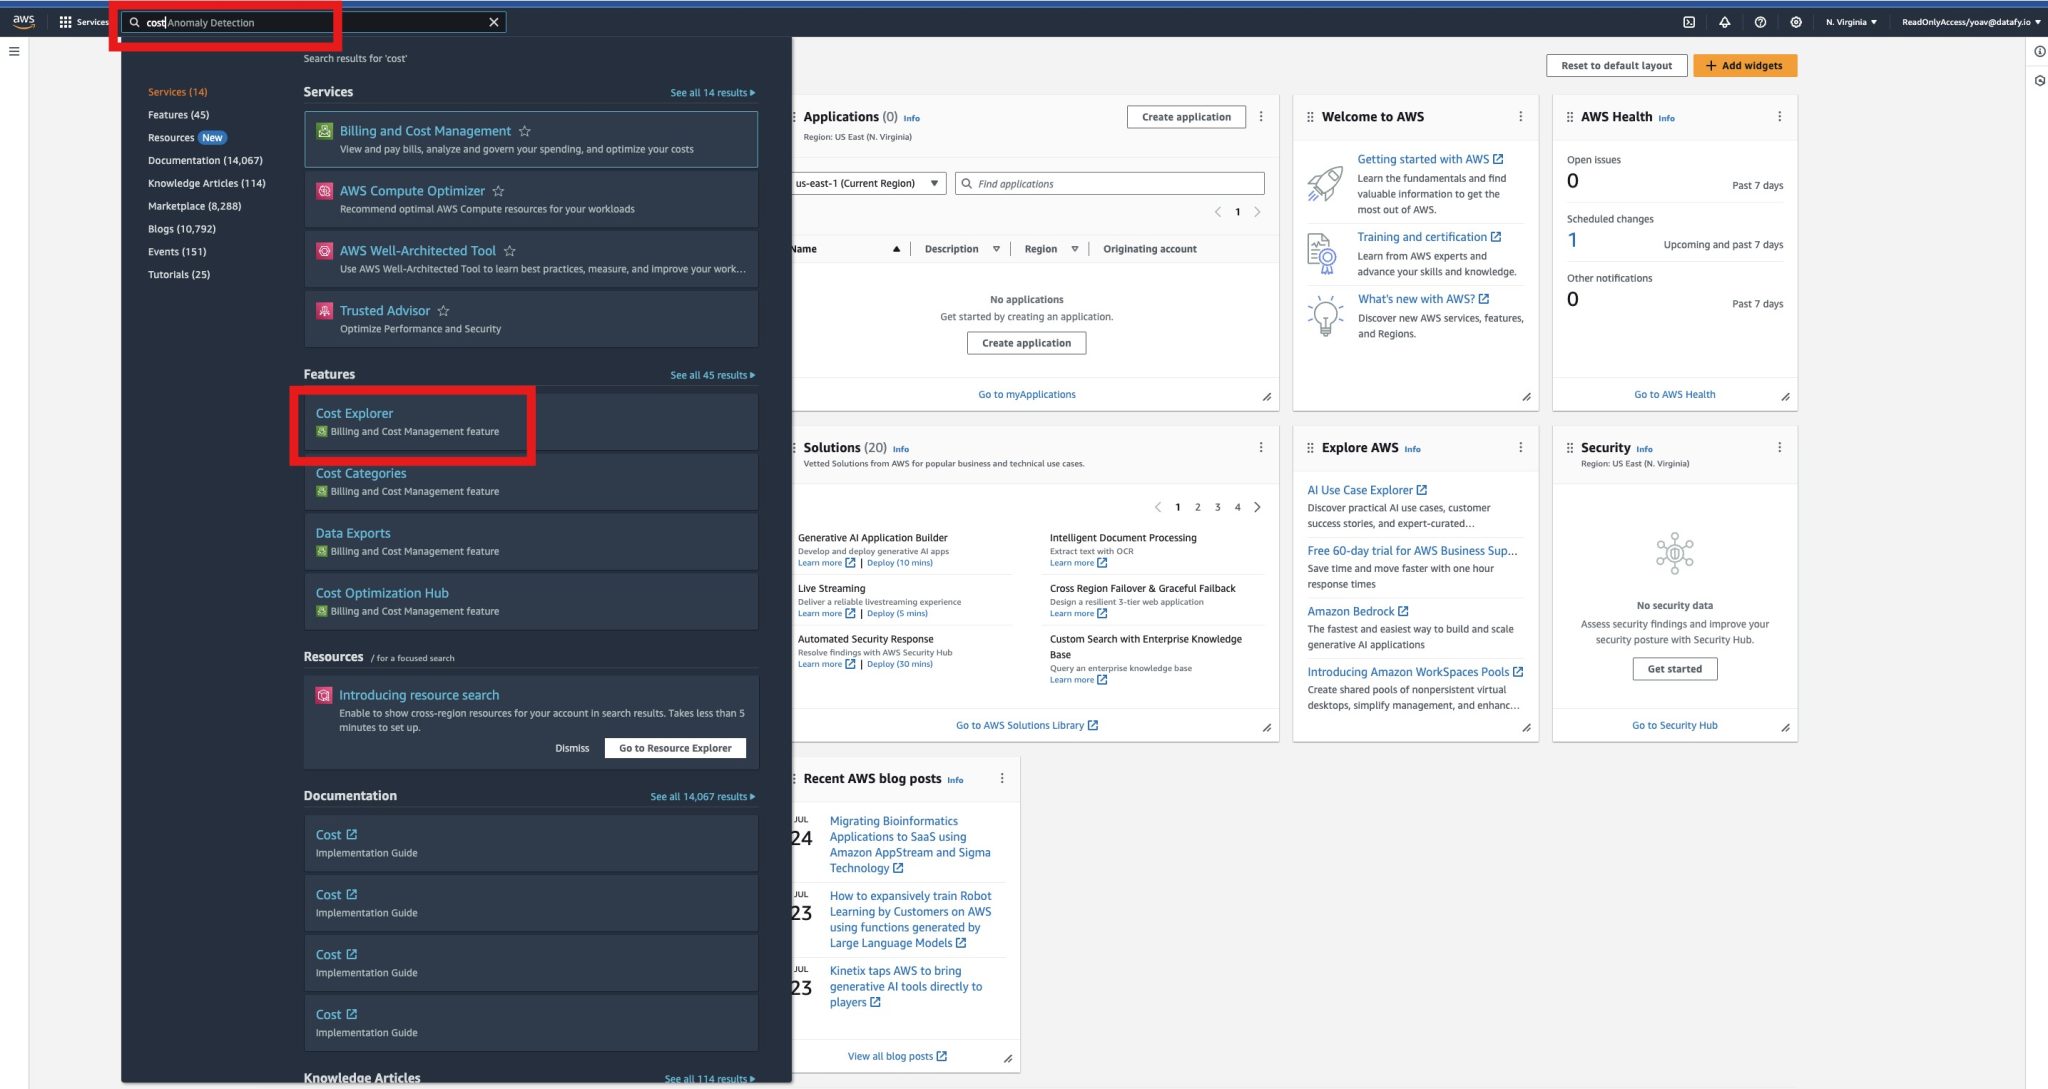Select Features category in search results
Screen dimensions: 2048x1089
click(179, 114)
